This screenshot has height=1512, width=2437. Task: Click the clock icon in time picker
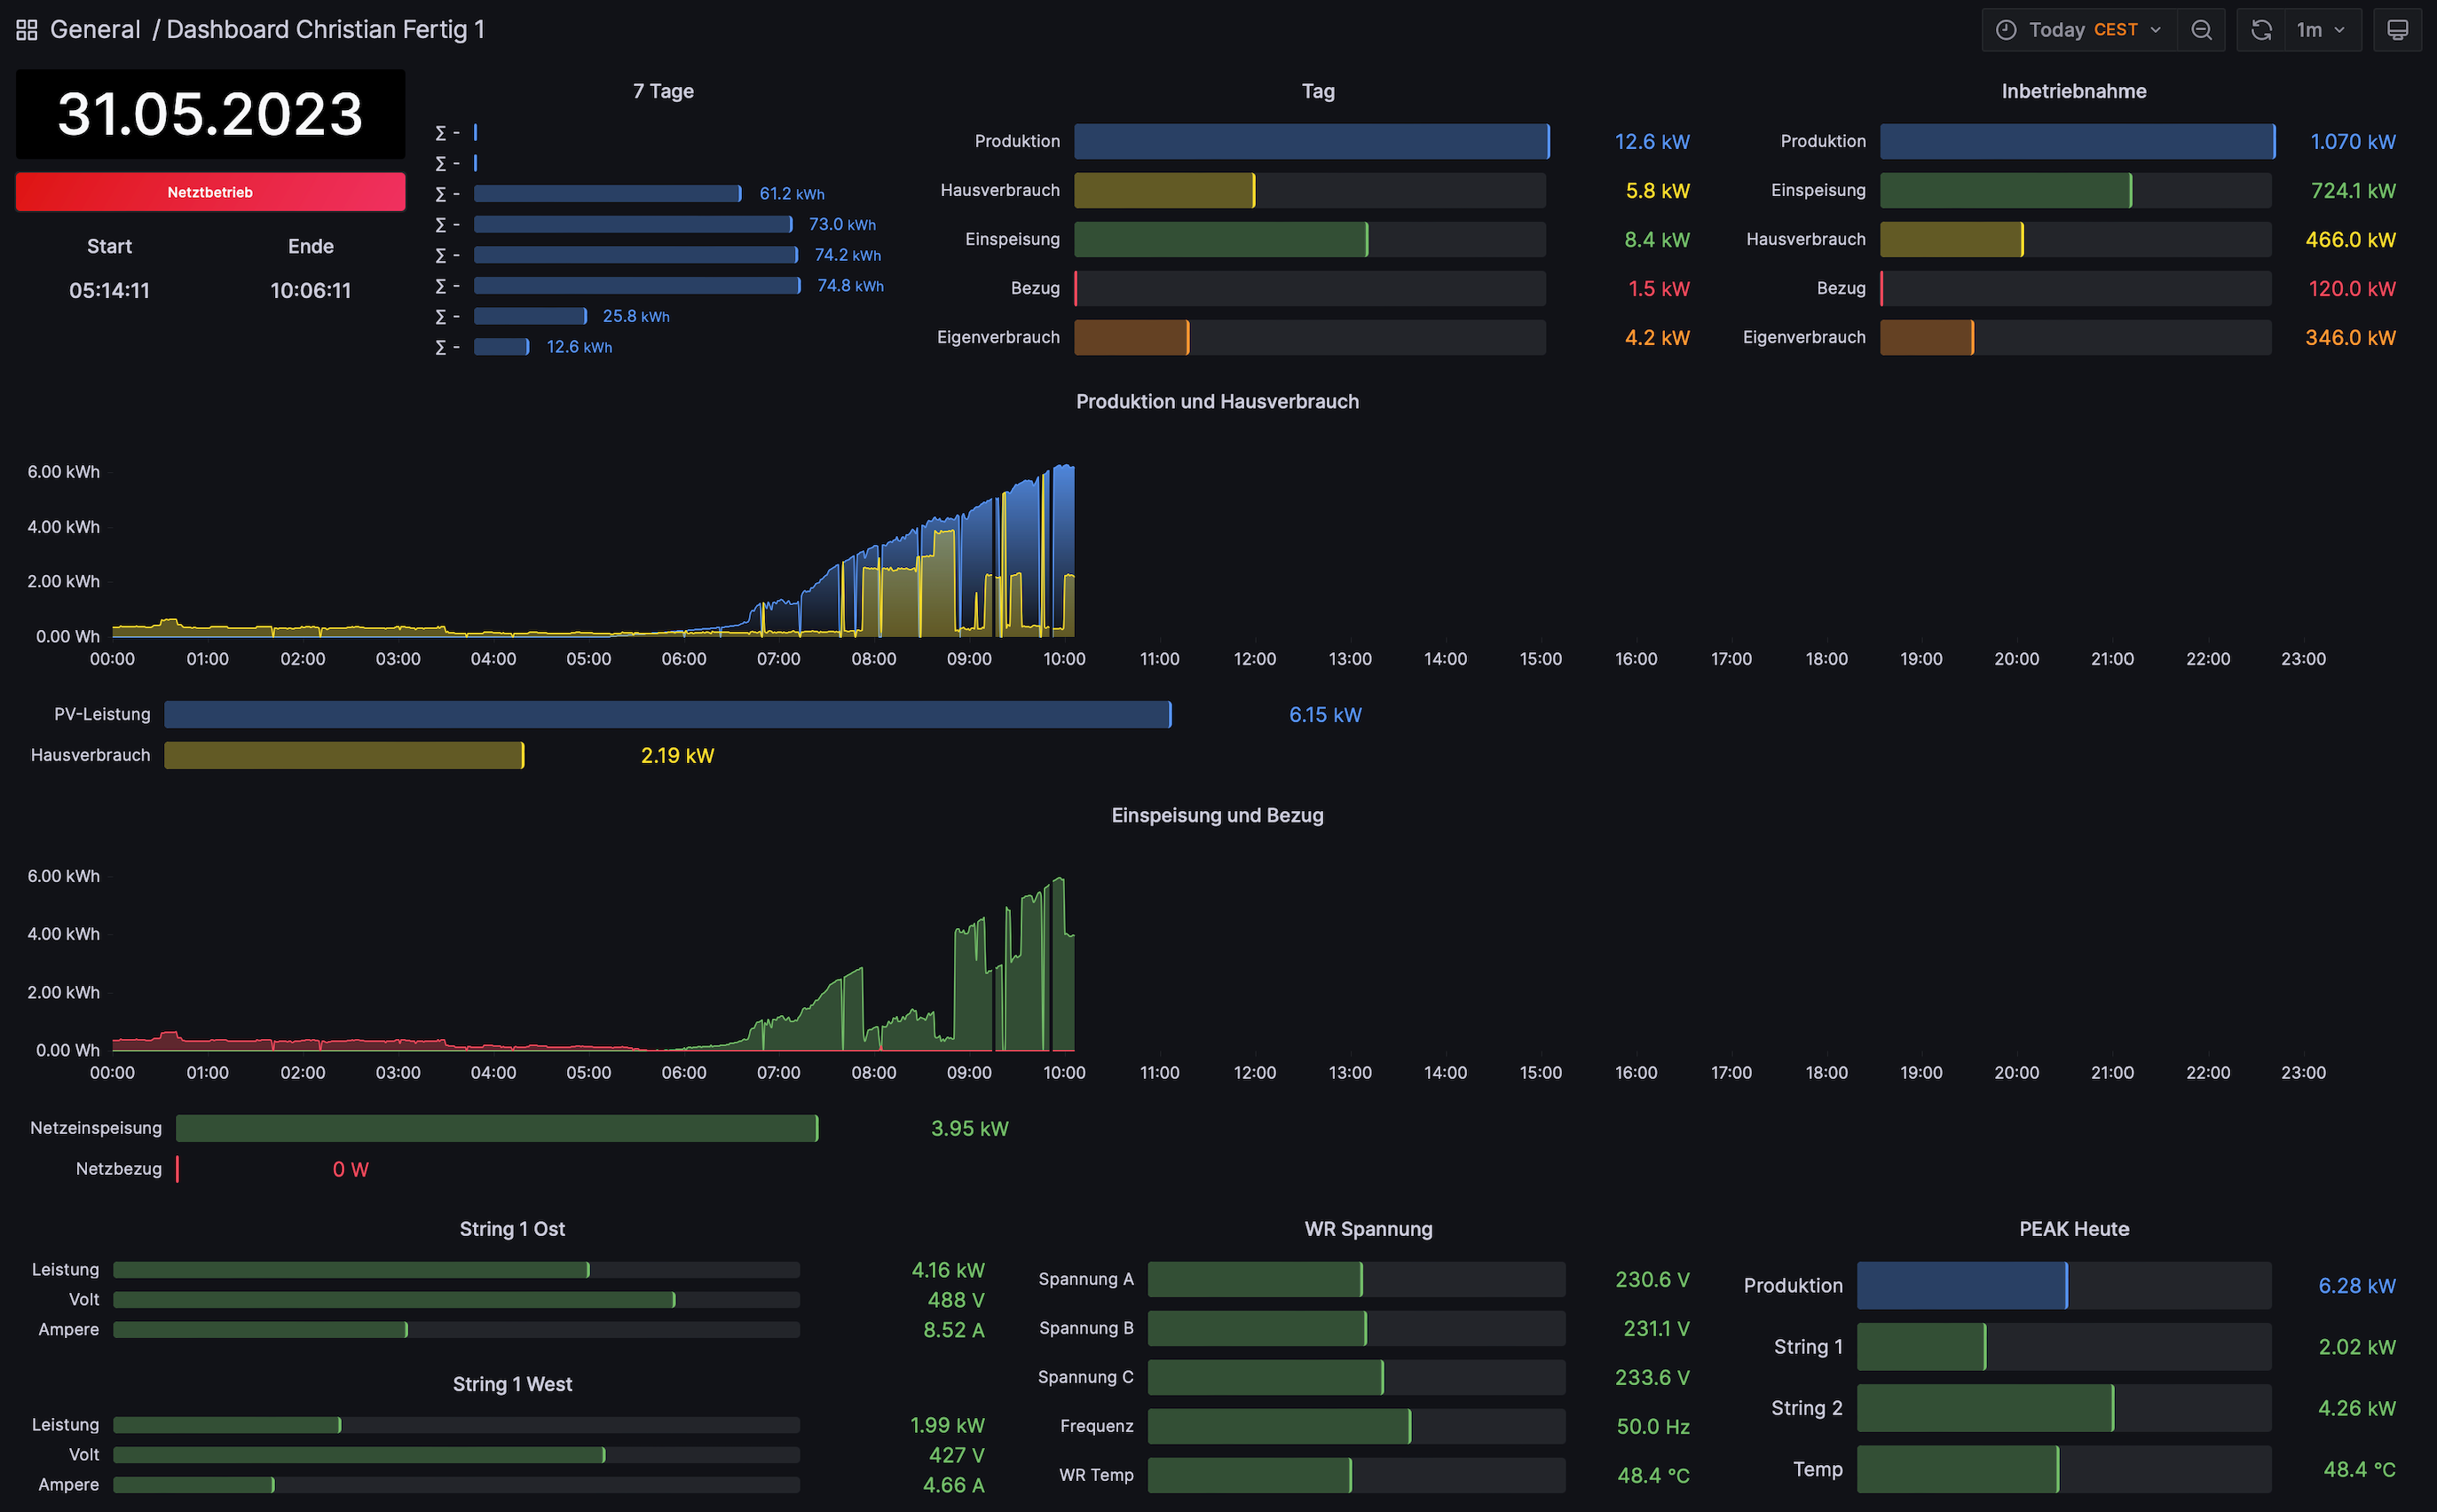(x=2005, y=30)
